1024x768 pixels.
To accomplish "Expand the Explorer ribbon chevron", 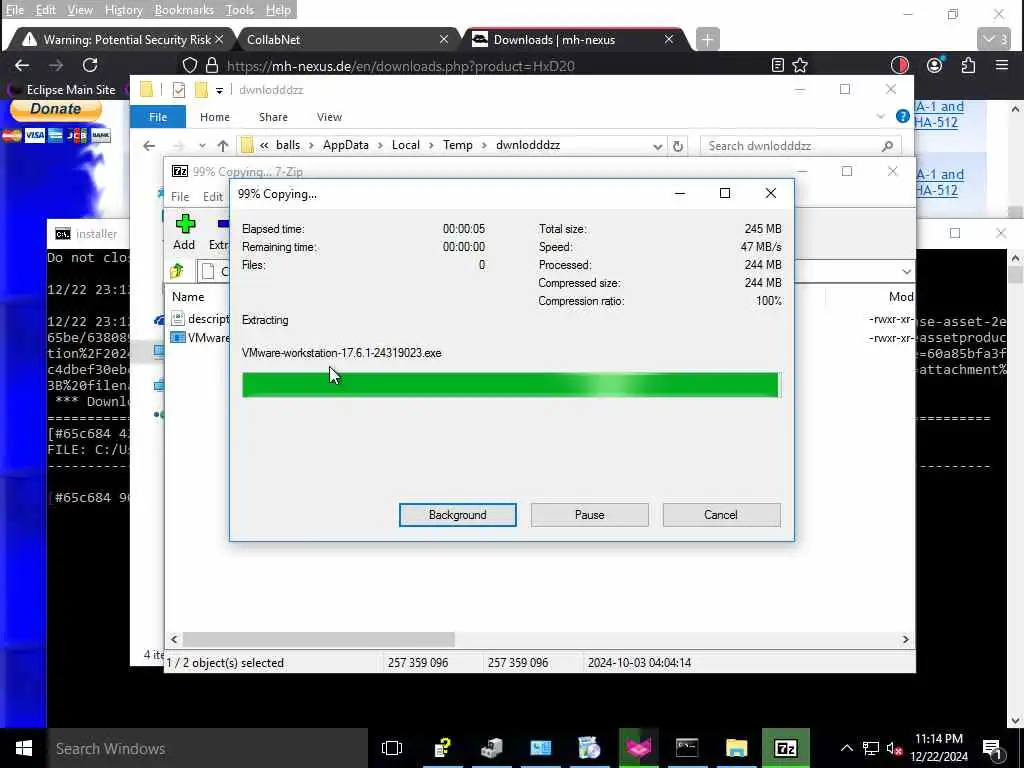I will [x=880, y=117].
